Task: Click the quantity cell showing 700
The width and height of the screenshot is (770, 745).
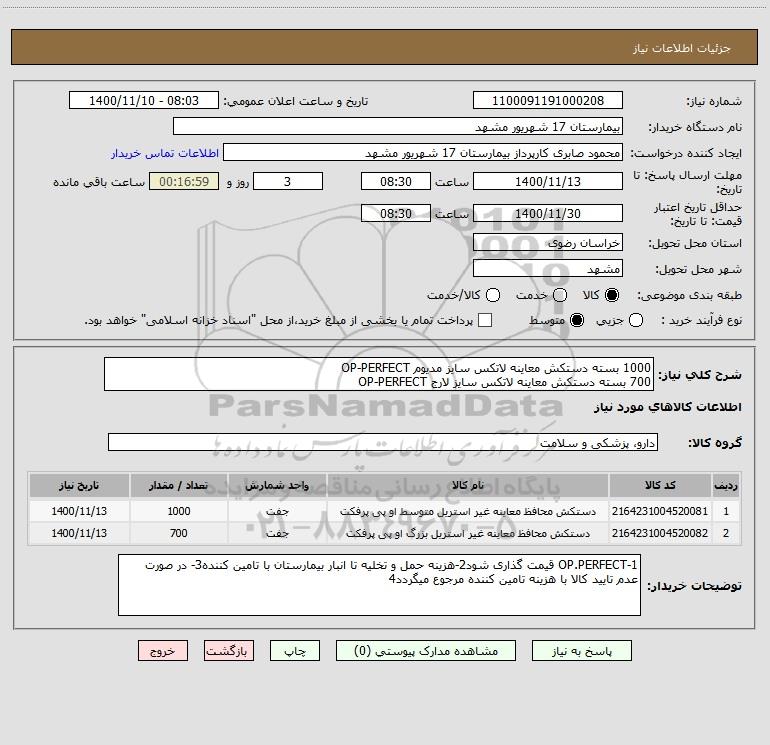Action: pos(179,533)
